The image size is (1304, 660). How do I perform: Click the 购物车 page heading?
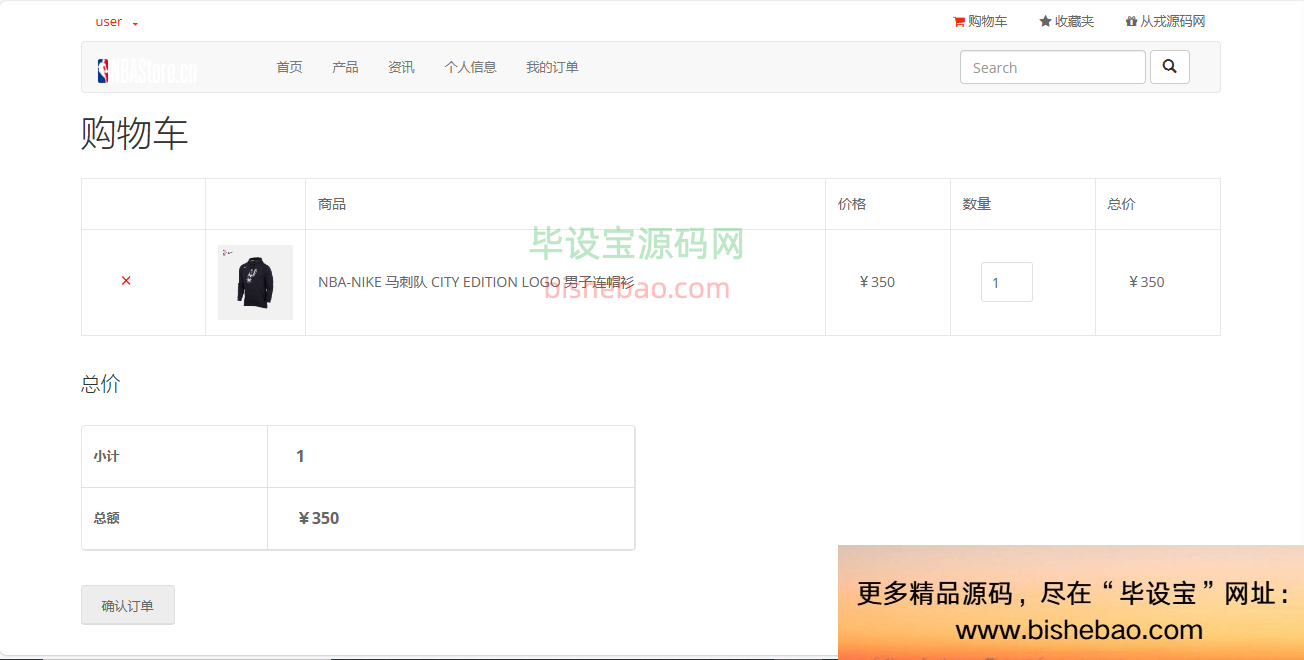pos(135,133)
